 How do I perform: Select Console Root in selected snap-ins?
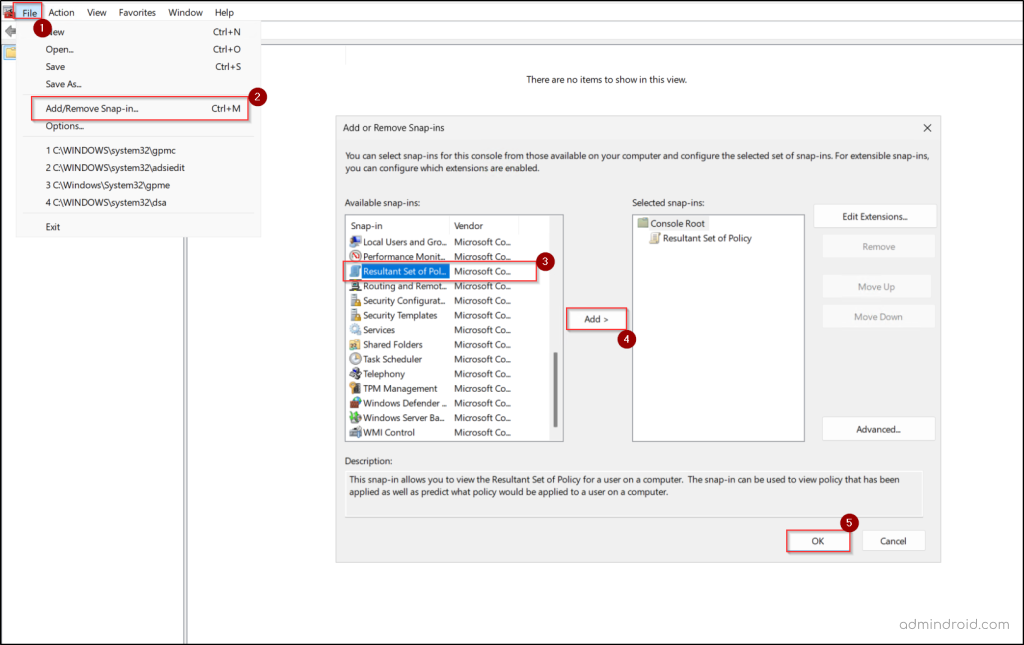pyautogui.click(x=676, y=222)
